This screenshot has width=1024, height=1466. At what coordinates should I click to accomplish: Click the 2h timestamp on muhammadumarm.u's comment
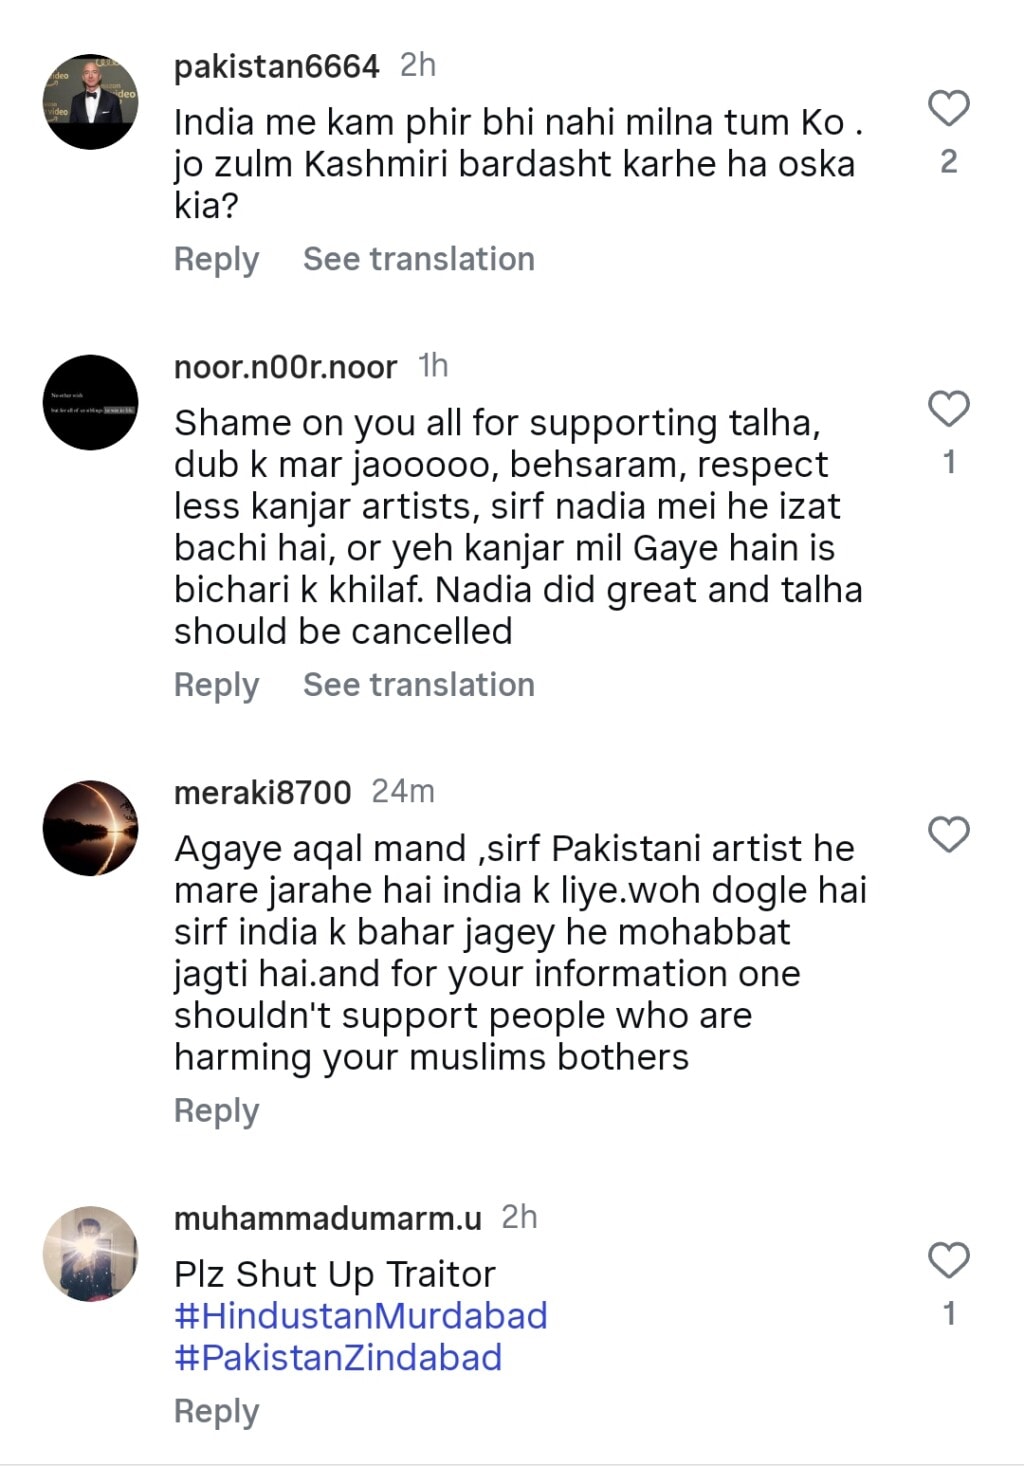517,1217
